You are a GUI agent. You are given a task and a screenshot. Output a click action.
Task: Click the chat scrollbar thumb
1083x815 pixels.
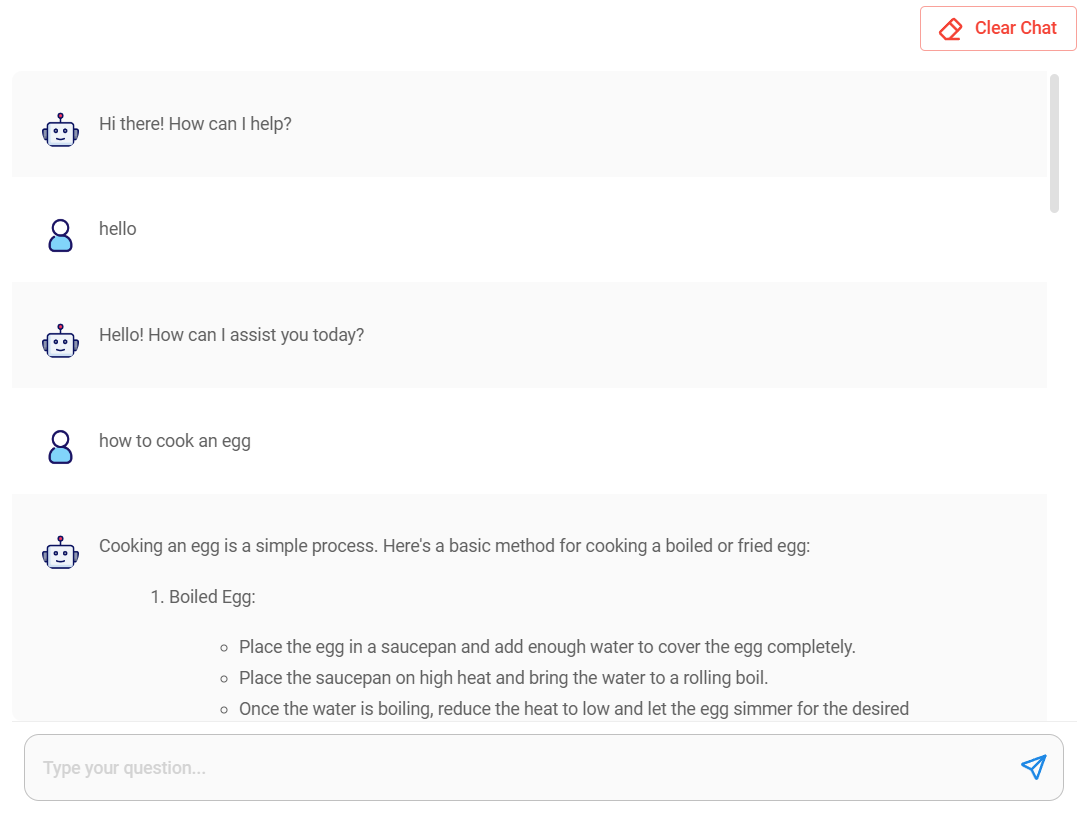tap(1054, 143)
